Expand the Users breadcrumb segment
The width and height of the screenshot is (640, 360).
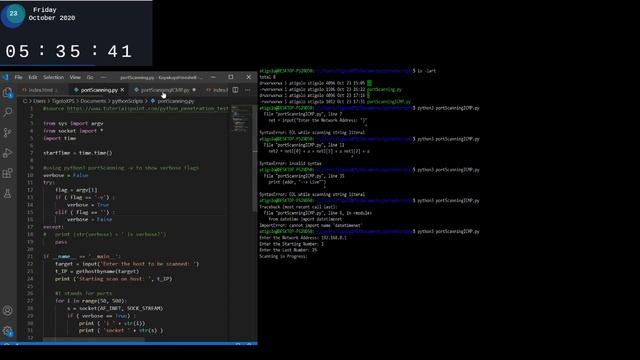(x=39, y=101)
